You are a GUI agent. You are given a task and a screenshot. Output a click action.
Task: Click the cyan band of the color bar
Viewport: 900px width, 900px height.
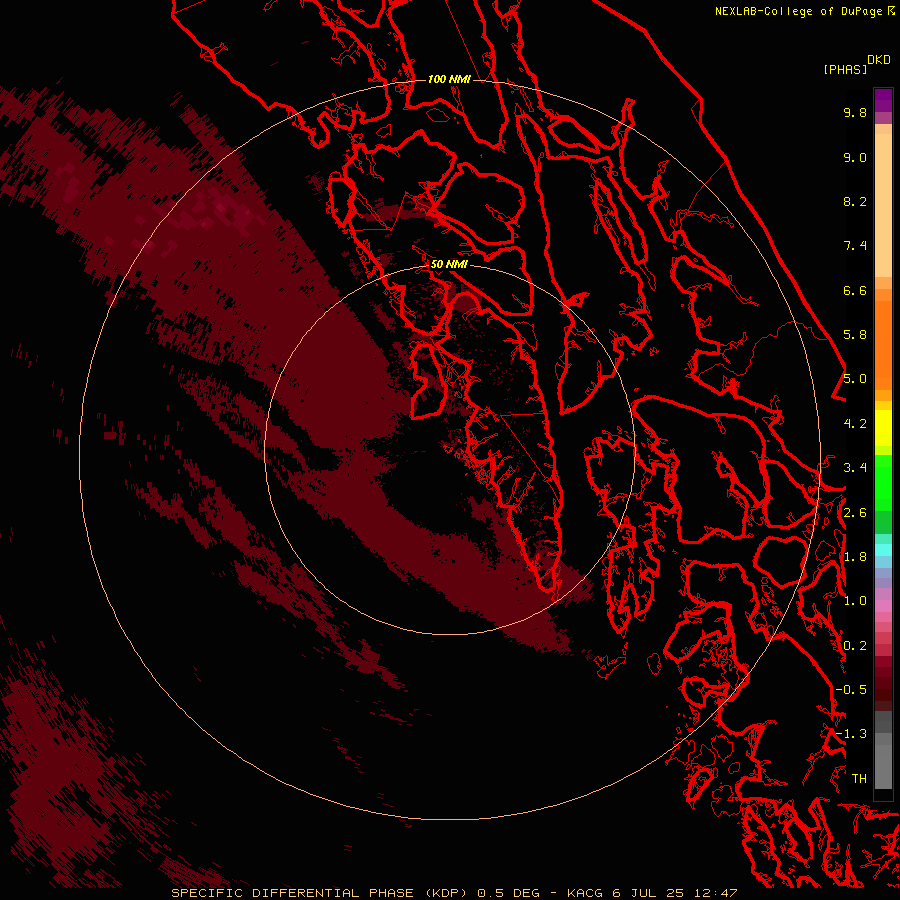(883, 549)
